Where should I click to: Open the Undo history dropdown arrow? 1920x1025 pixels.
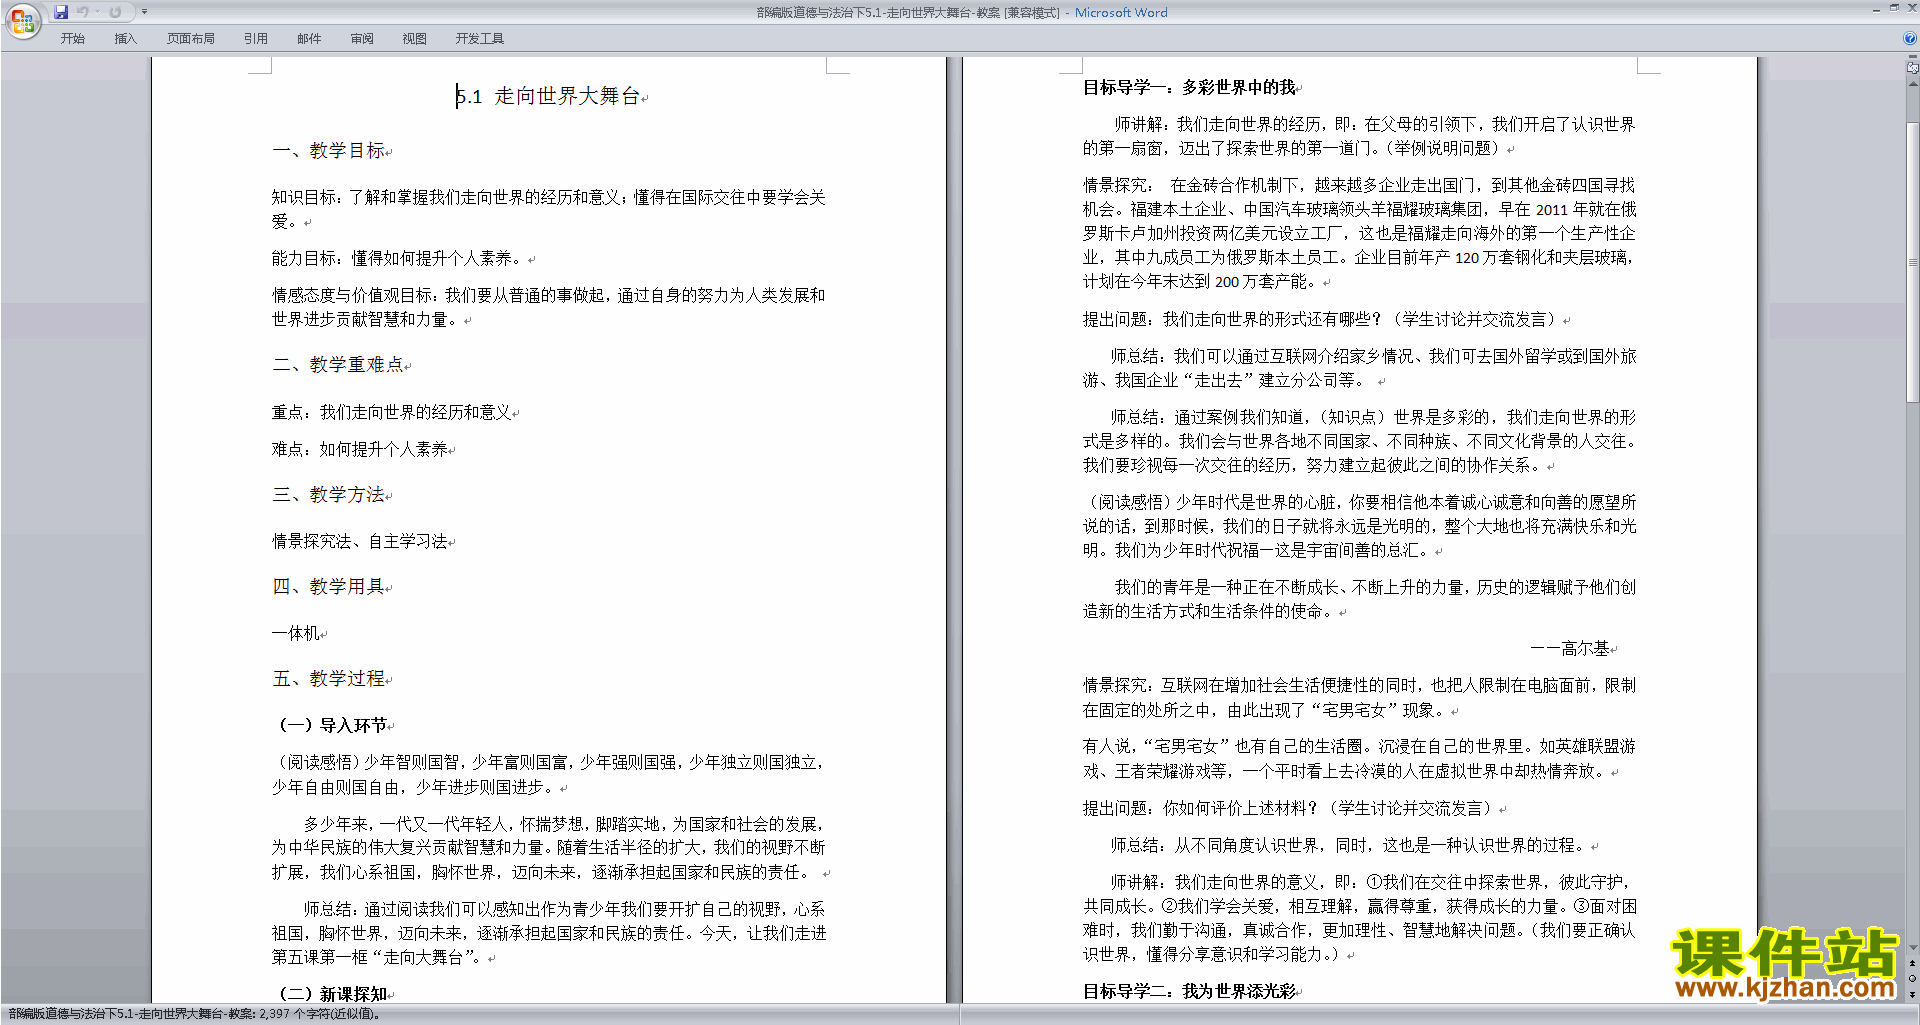(x=97, y=12)
